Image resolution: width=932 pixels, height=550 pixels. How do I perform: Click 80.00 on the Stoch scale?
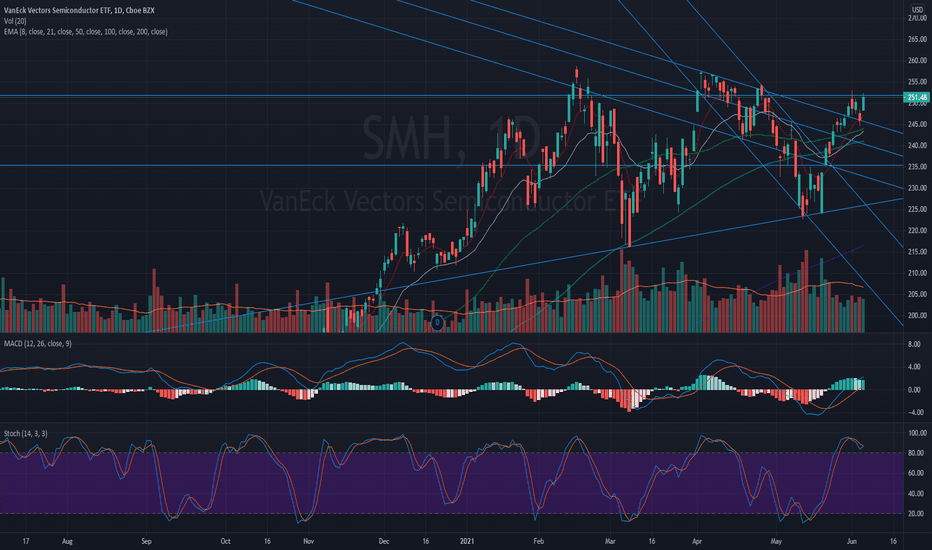click(x=916, y=453)
